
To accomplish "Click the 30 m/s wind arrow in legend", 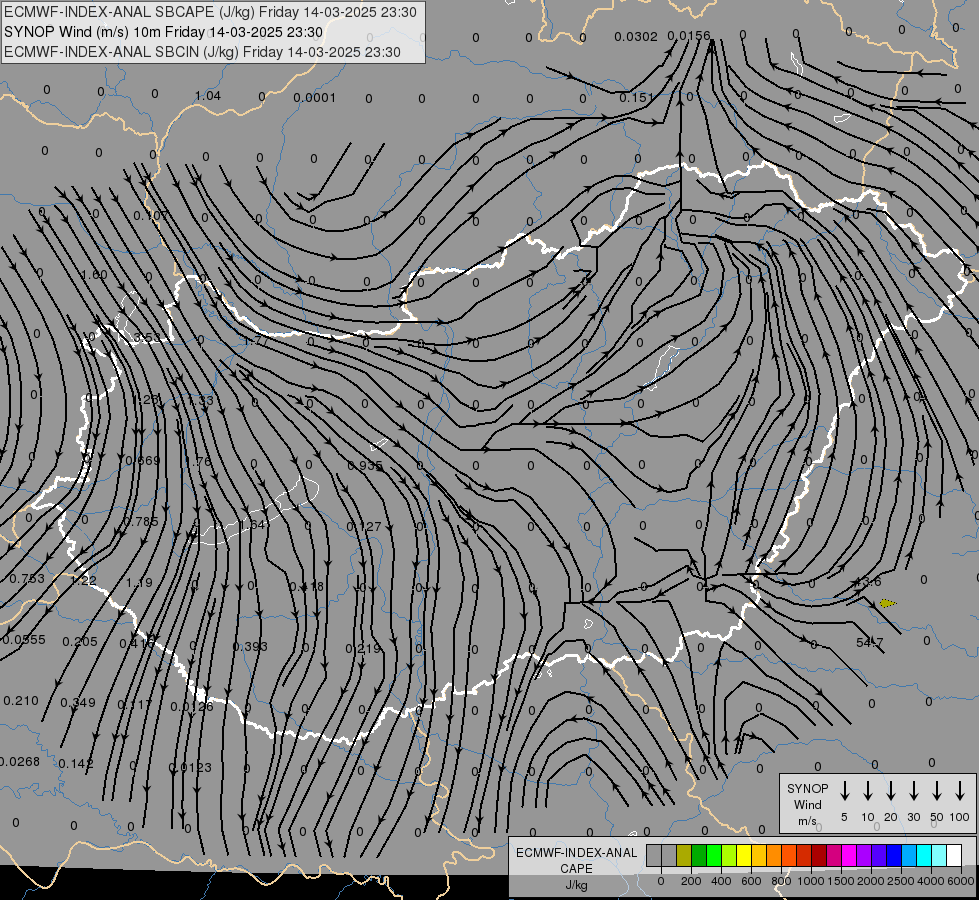I will click(x=913, y=791).
